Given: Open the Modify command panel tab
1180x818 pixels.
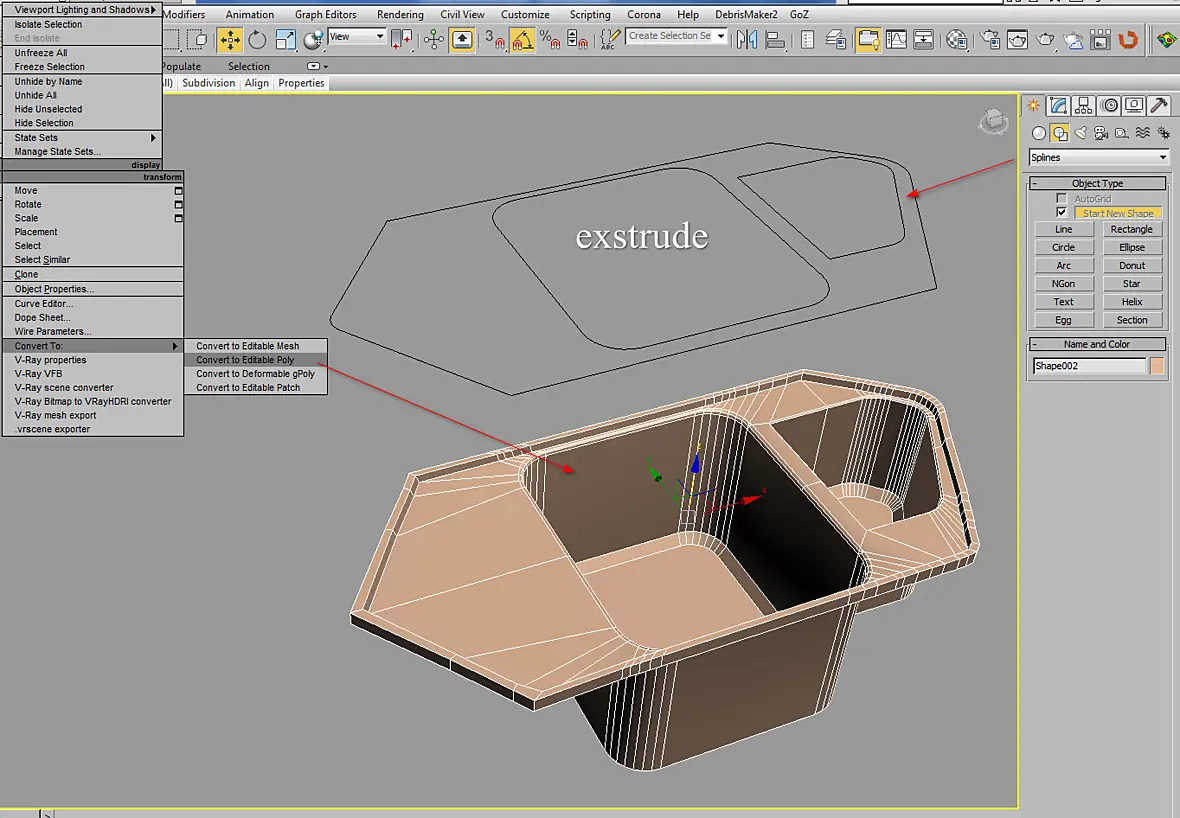Looking at the screenshot, I should [x=1059, y=106].
